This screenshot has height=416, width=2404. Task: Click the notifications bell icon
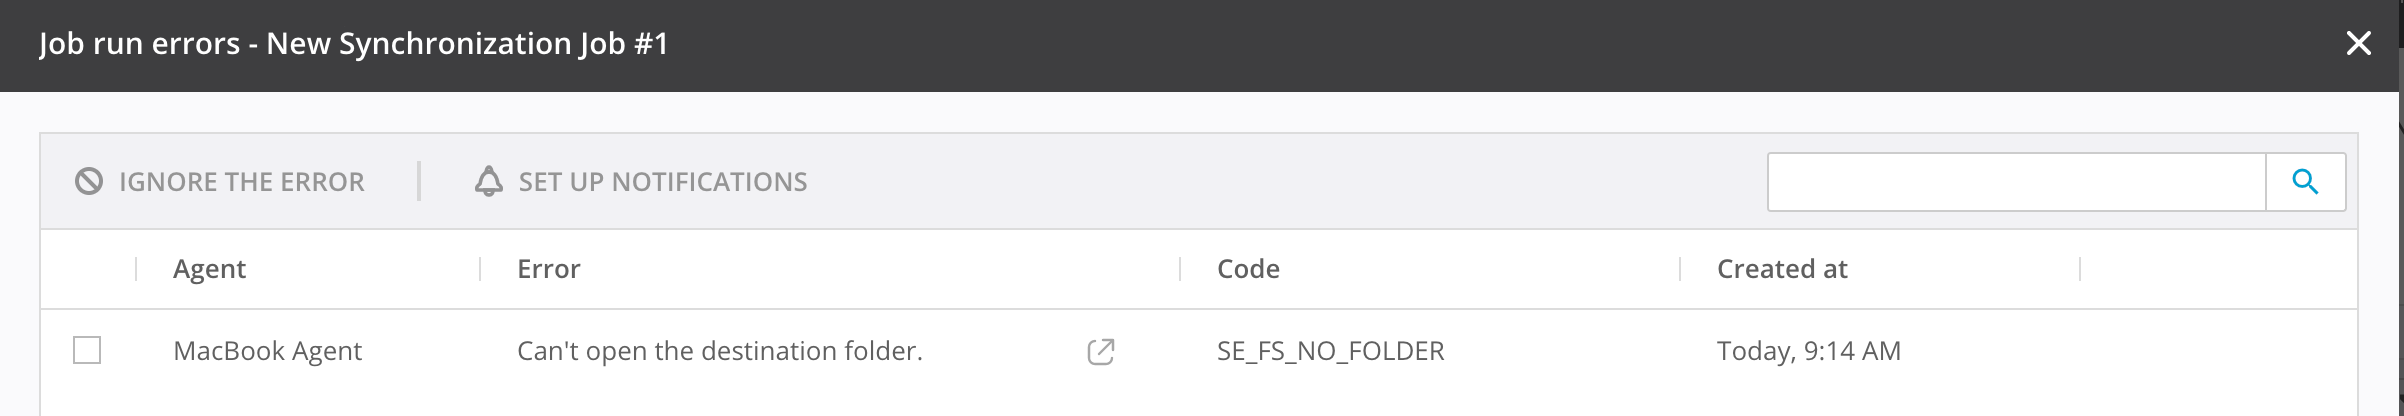[x=488, y=181]
